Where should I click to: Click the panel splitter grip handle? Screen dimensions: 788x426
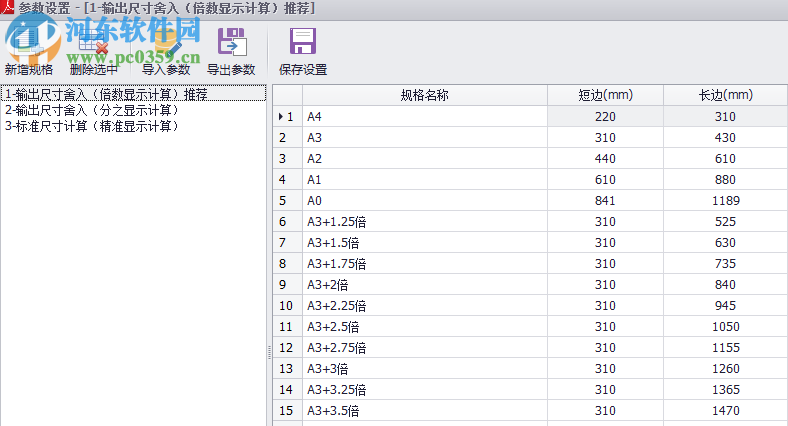click(x=269, y=352)
